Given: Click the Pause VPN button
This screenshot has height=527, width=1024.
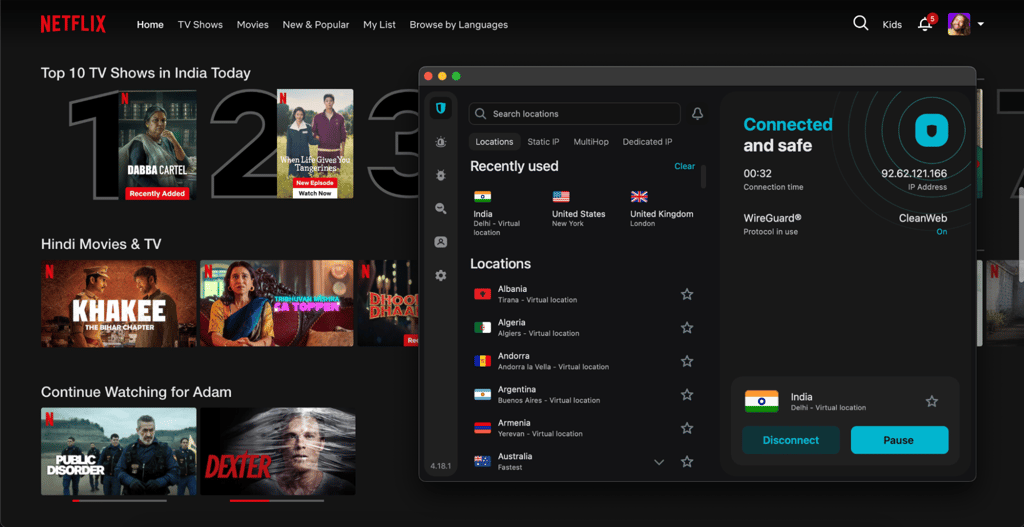Looking at the screenshot, I should (899, 440).
